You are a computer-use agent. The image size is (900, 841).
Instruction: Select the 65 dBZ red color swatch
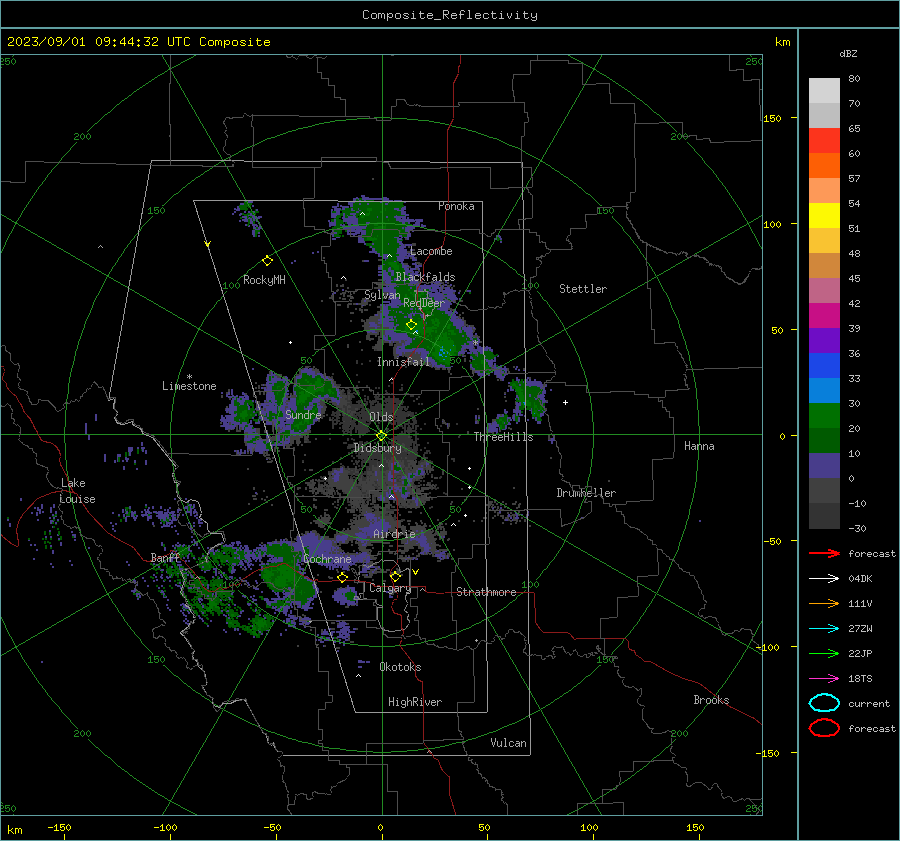coord(824,141)
